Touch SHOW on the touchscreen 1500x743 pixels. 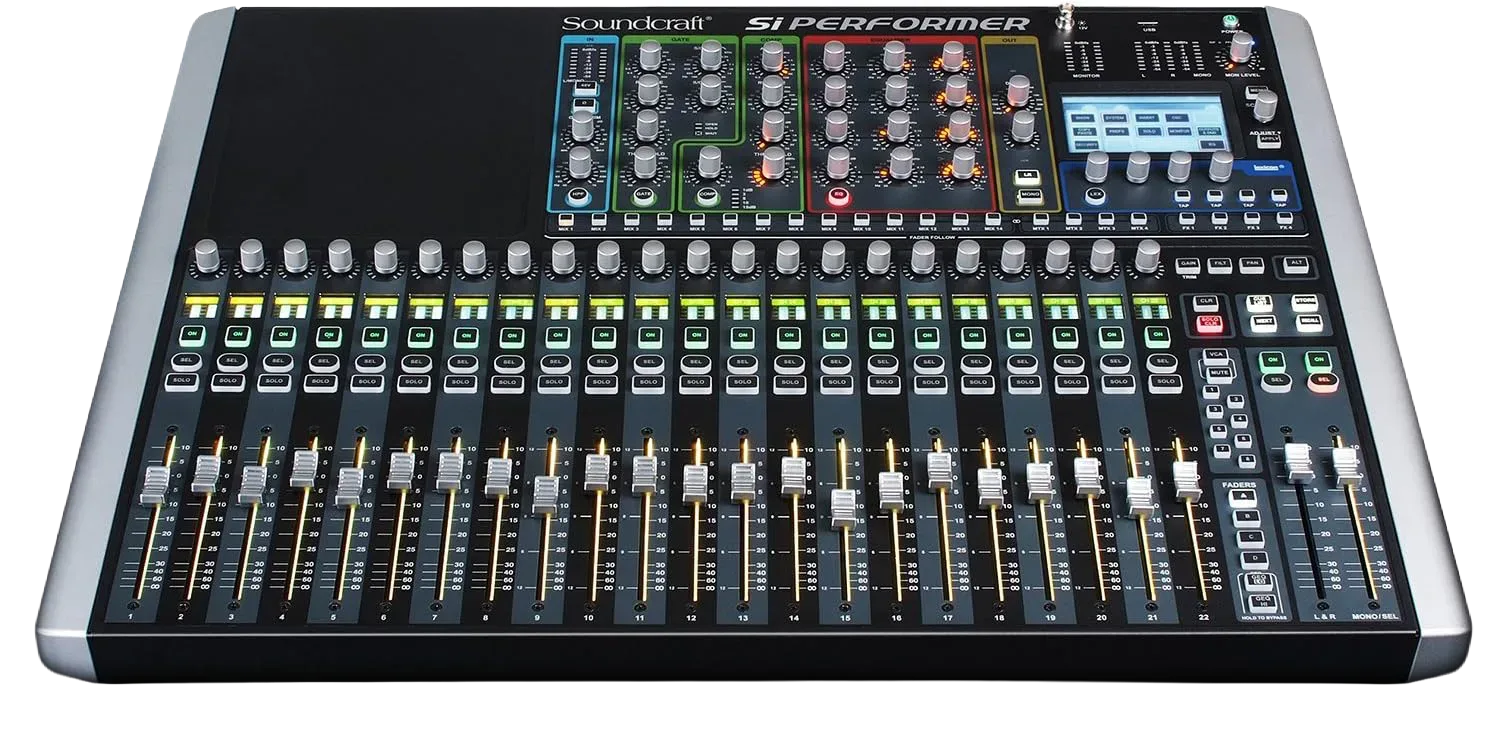[1083, 118]
